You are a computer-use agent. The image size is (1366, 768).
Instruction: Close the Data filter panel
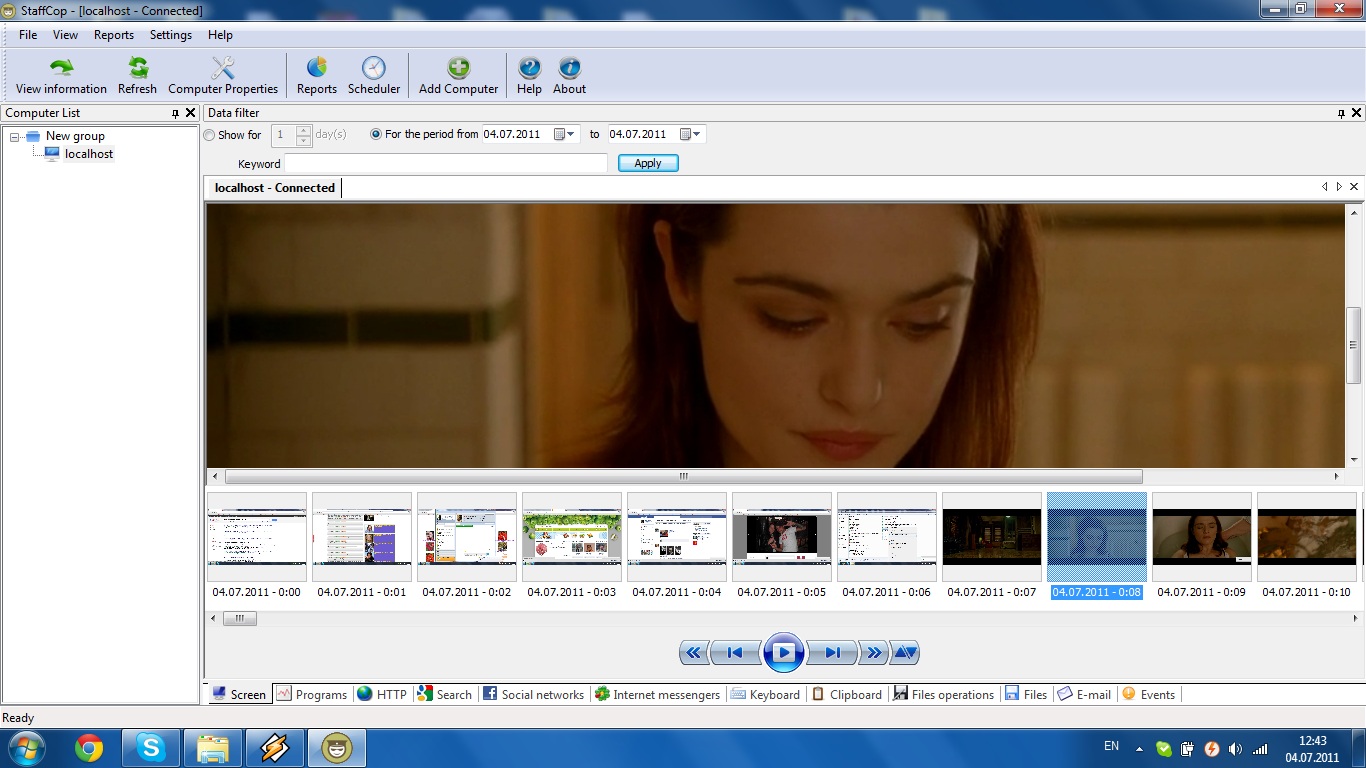coord(1357,113)
